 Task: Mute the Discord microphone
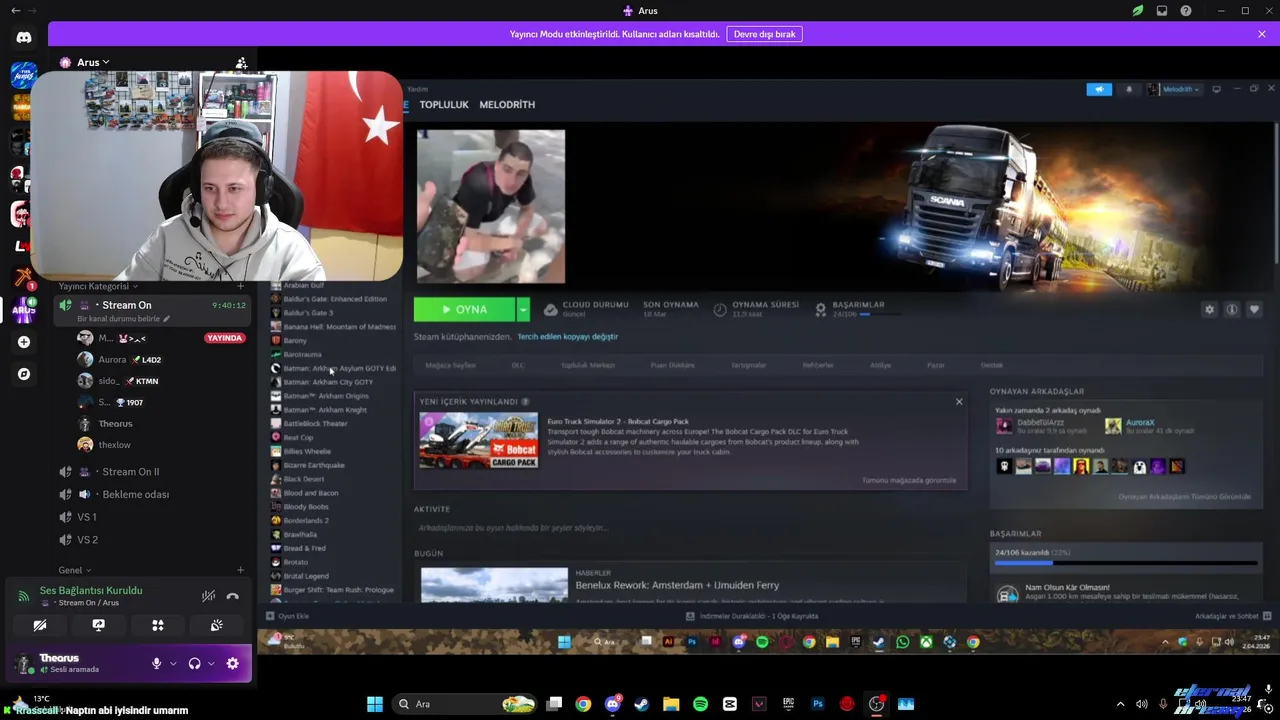click(x=156, y=663)
